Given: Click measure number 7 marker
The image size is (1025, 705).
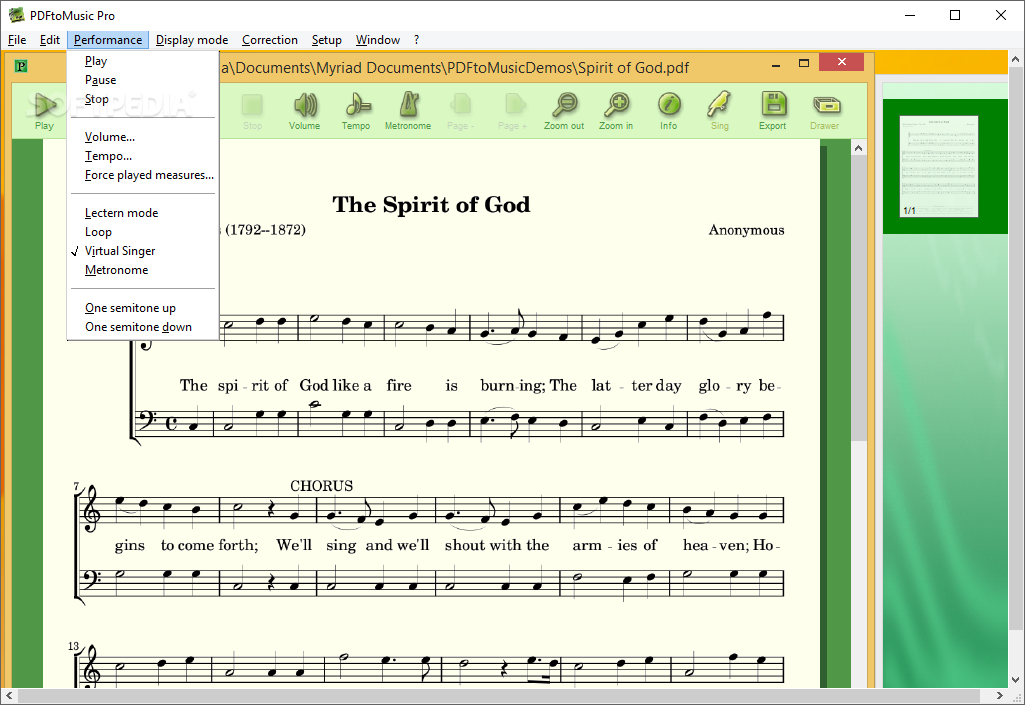Looking at the screenshot, I should [x=76, y=487].
